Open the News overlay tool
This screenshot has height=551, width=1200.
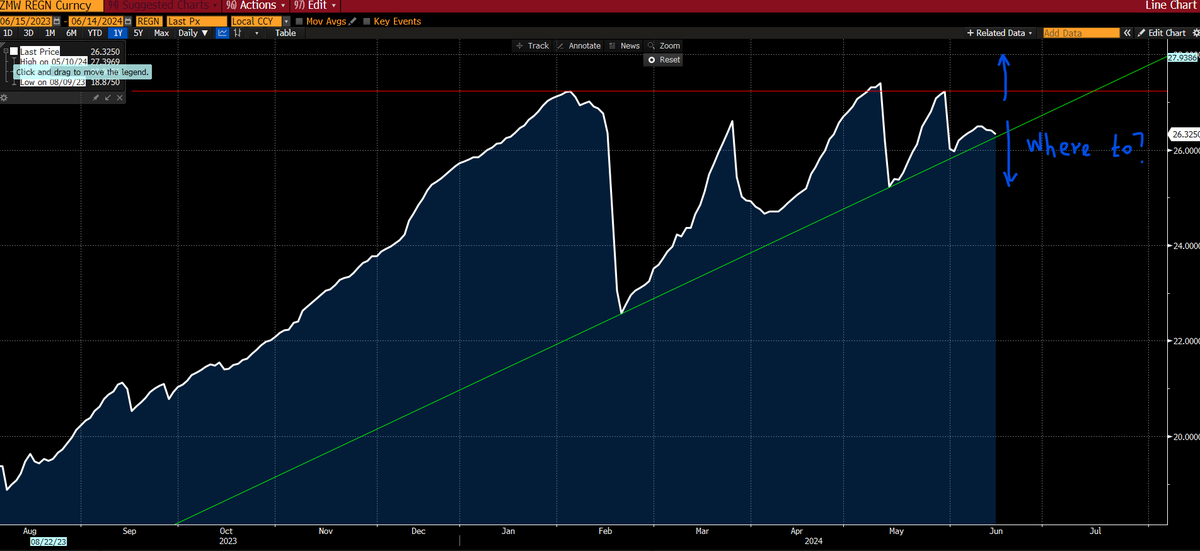pos(624,46)
